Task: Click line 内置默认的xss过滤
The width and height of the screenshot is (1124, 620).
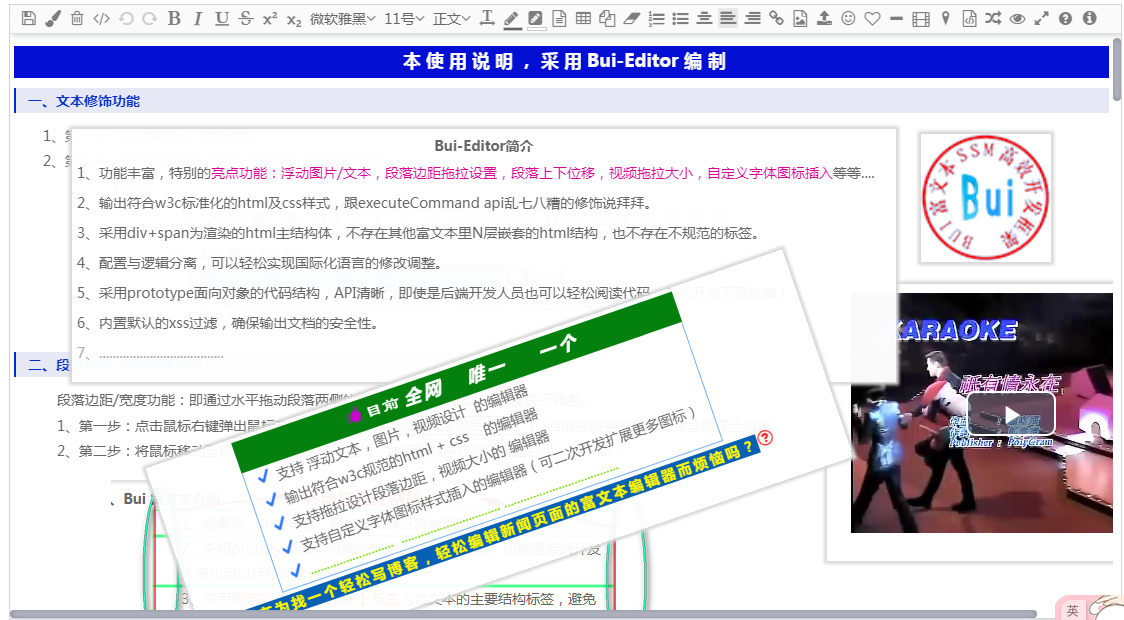Action: [227, 323]
